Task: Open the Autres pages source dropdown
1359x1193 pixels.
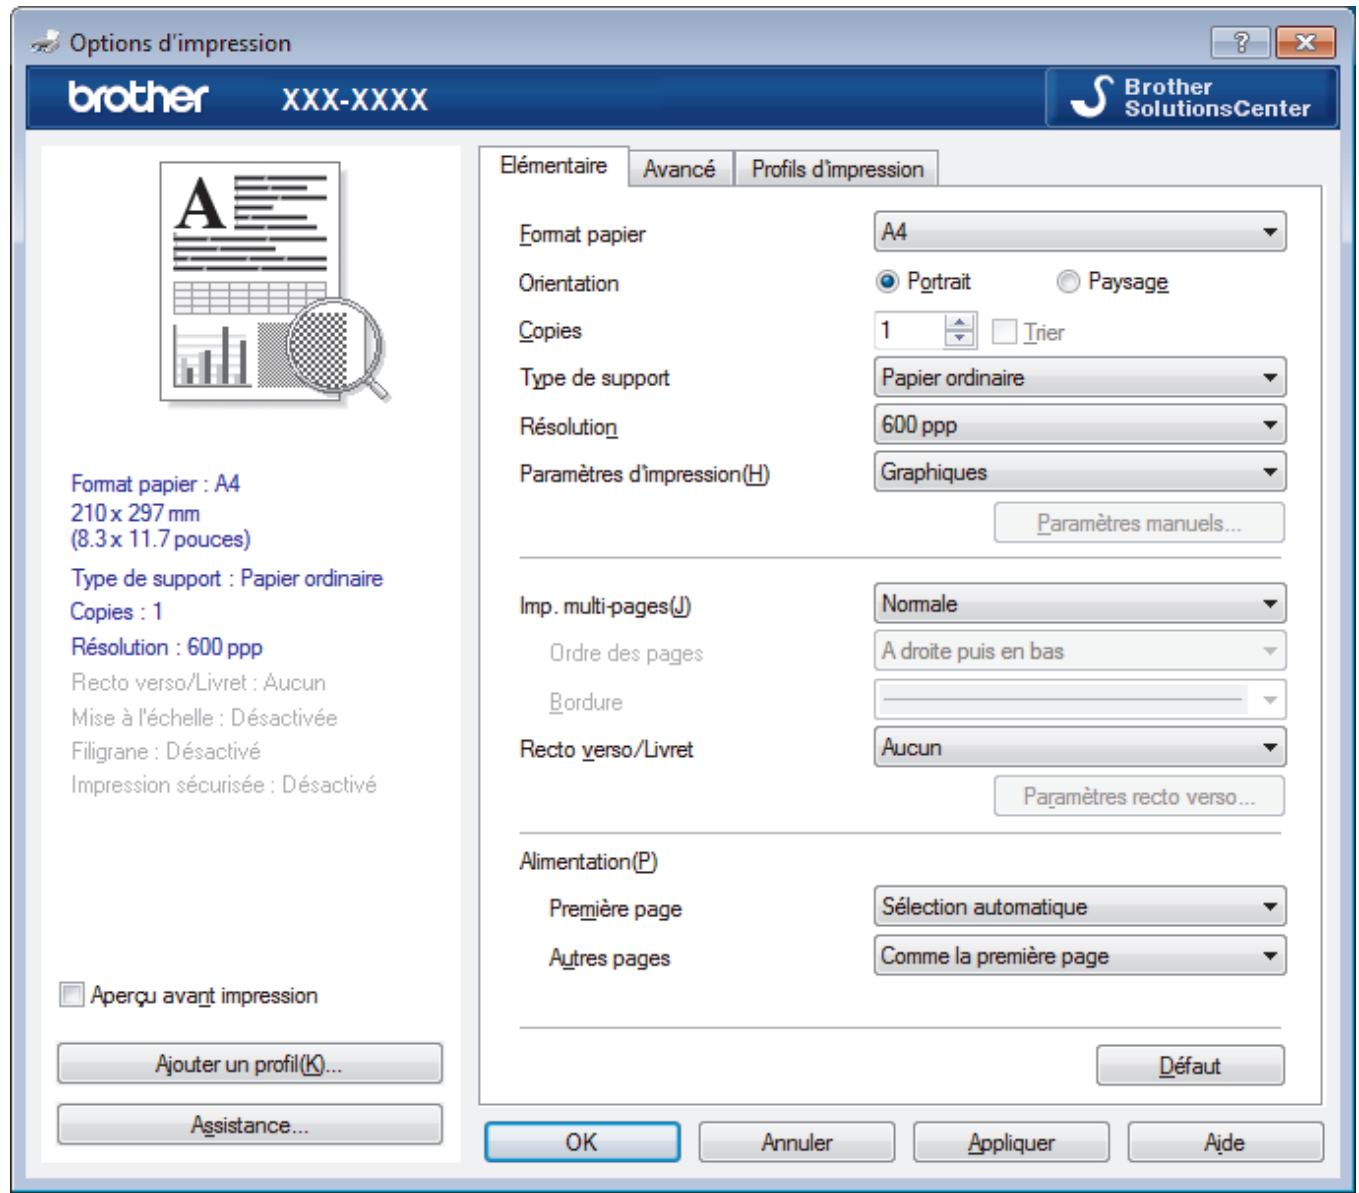Action: (1080, 956)
